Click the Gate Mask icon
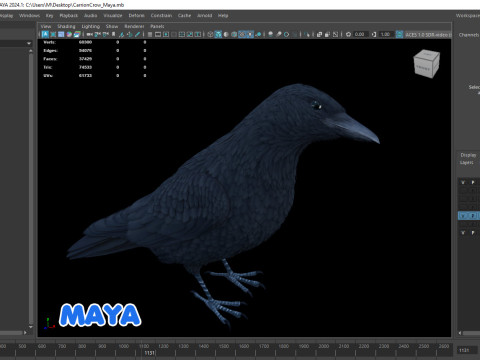The image size is (480, 360). tap(174, 34)
